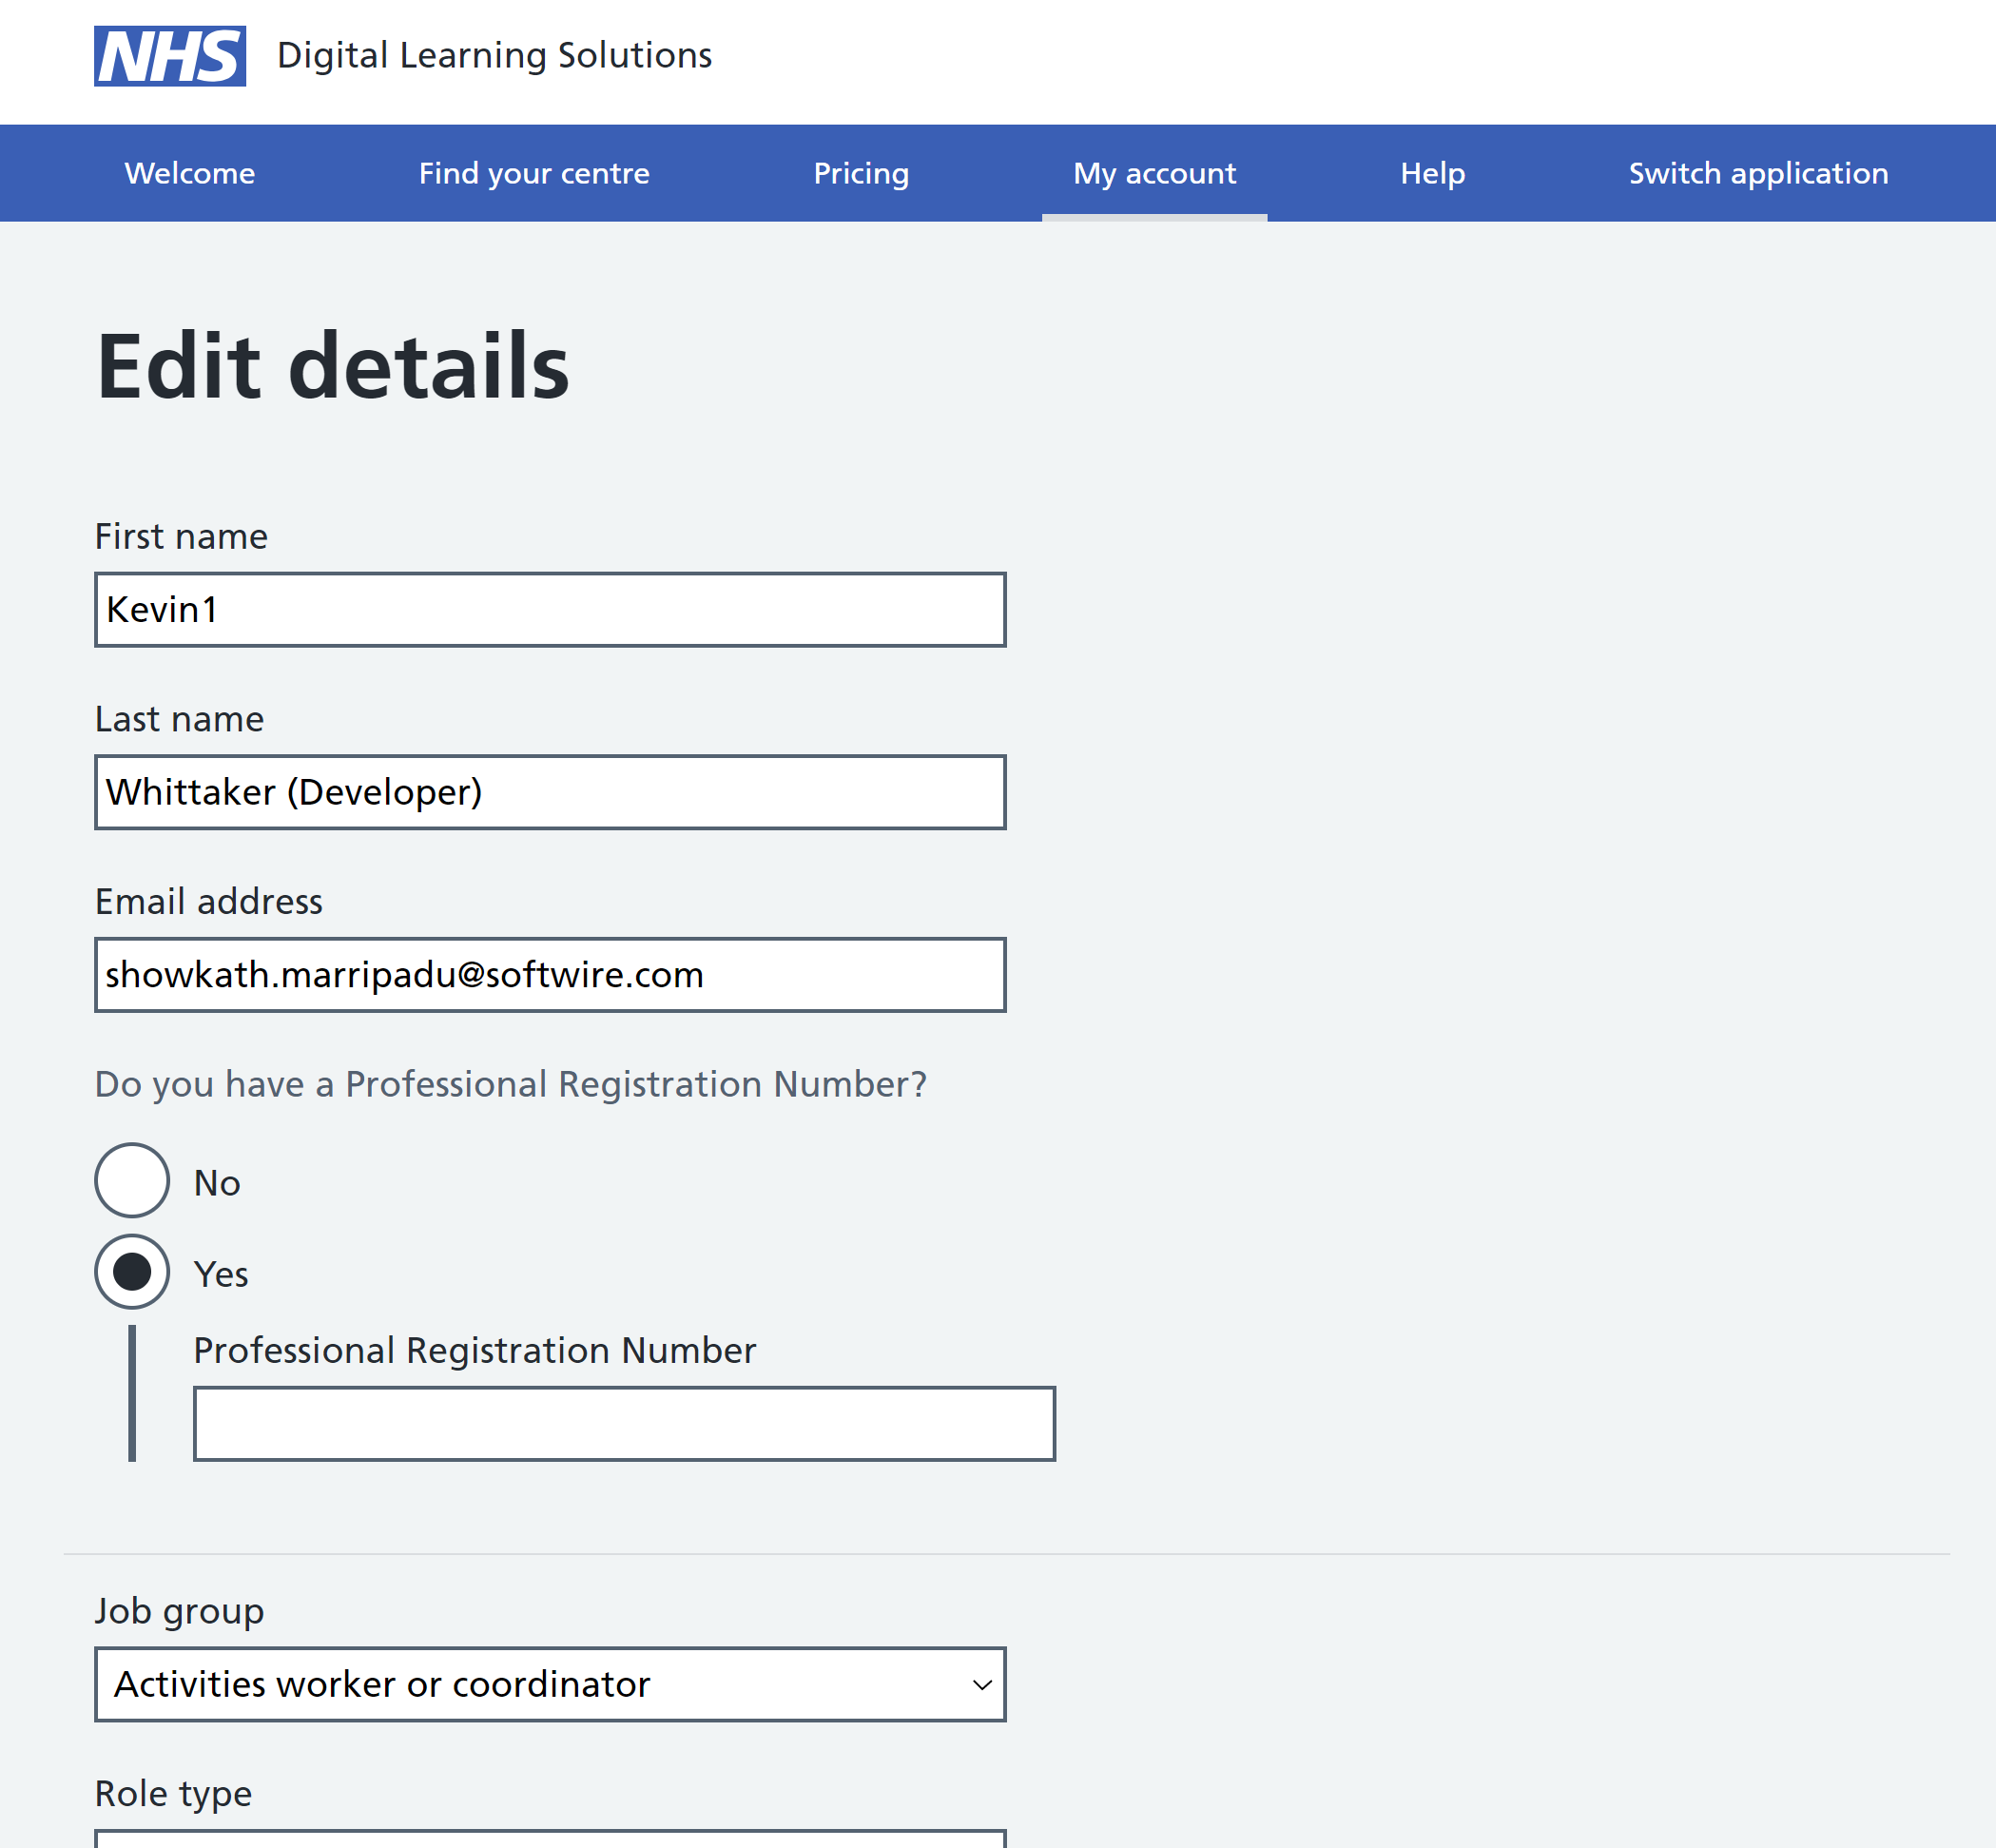Select the Yes radio button
Image resolution: width=1996 pixels, height=1848 pixels.
(132, 1272)
